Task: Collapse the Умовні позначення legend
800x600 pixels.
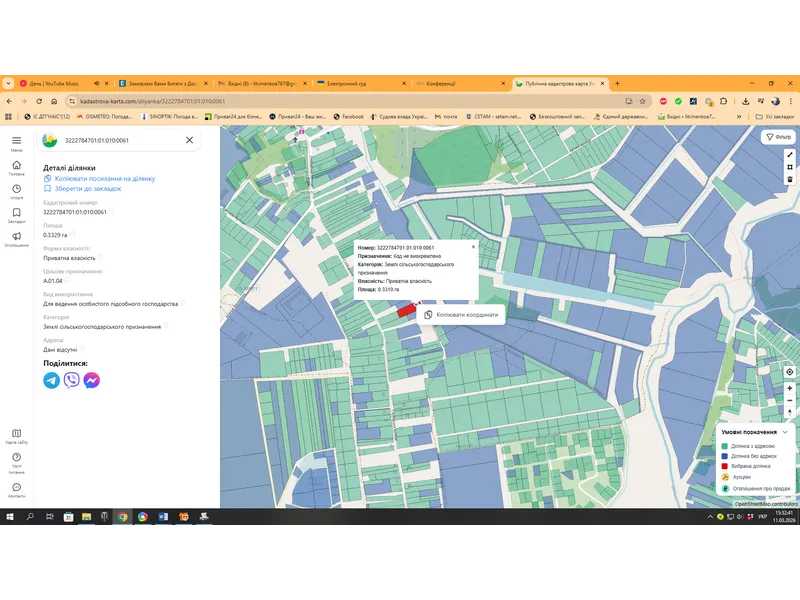Action: pos(786,432)
